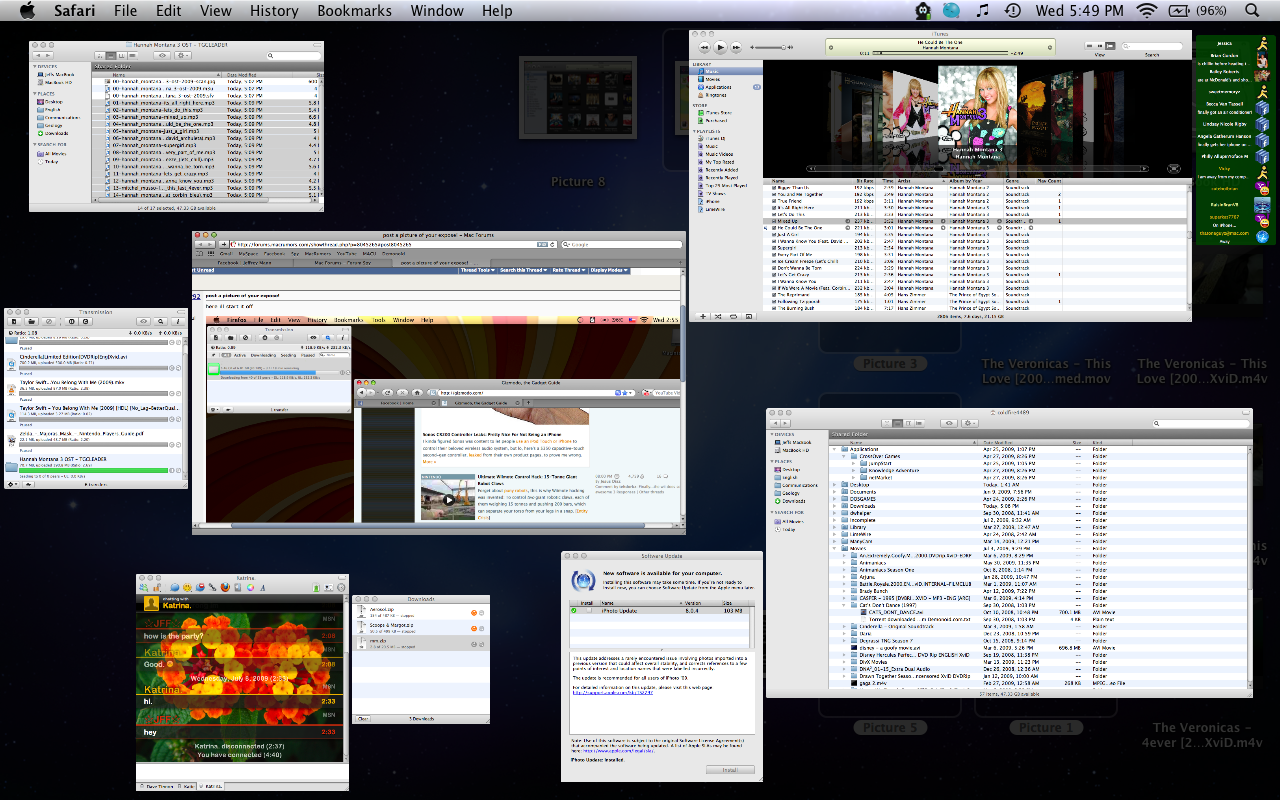Screen dimensions: 1280x800
Task: Open Gmail bookmark in Safari bookmarks bar
Action: [226, 254]
